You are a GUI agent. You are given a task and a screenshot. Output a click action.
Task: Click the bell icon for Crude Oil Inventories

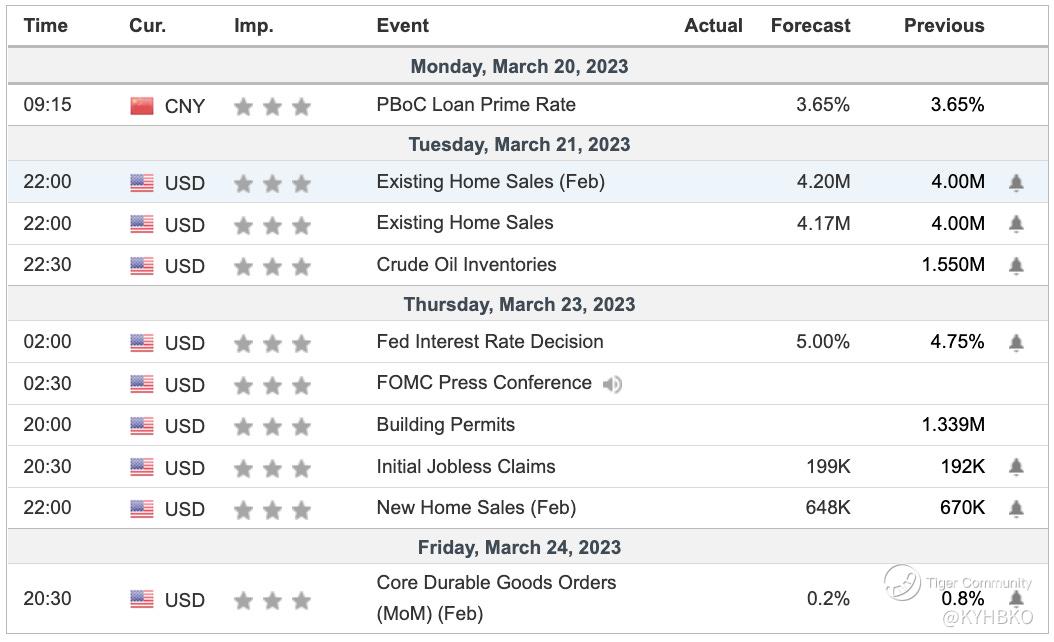pos(1016,266)
